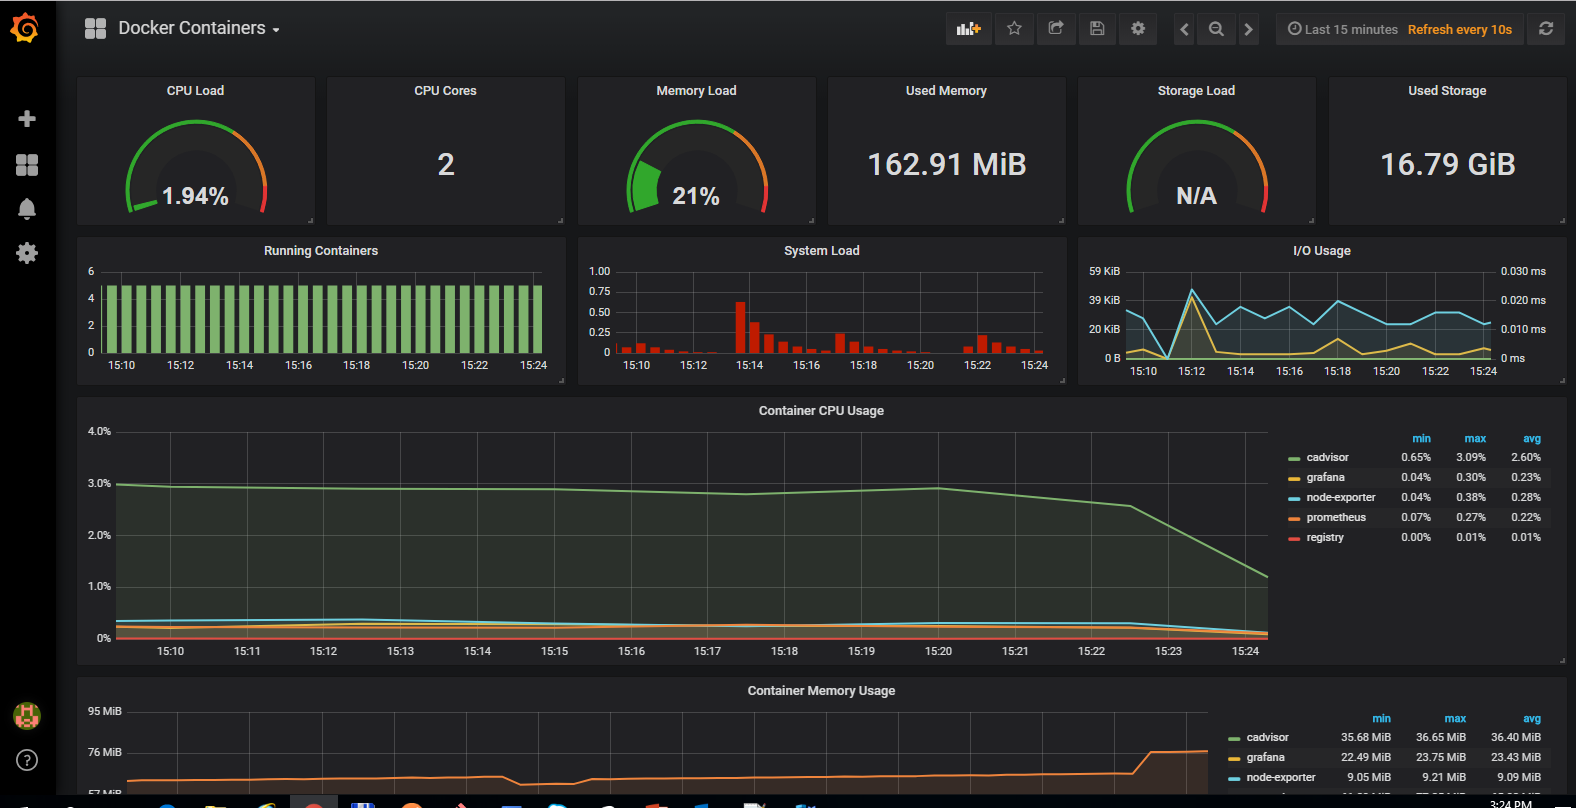The width and height of the screenshot is (1576, 808).
Task: Sort Memory Usage legend by min column
Action: point(1381,718)
